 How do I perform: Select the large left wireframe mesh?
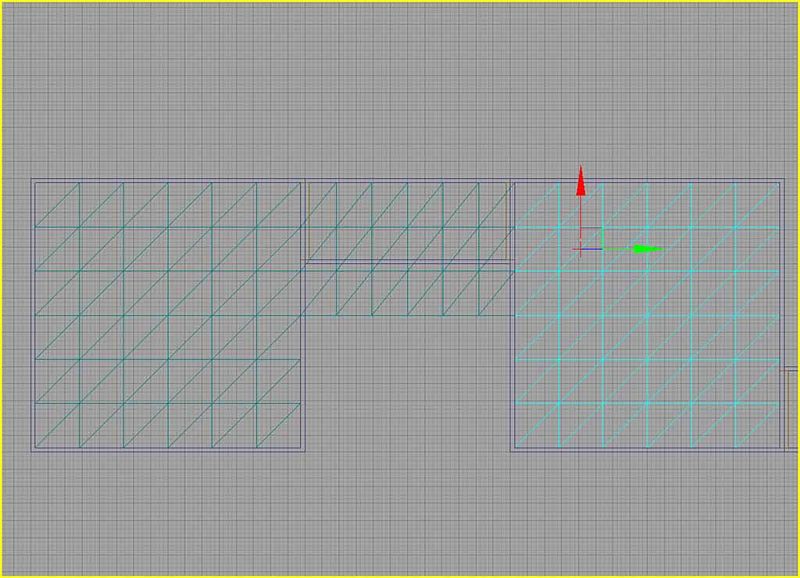point(168,315)
